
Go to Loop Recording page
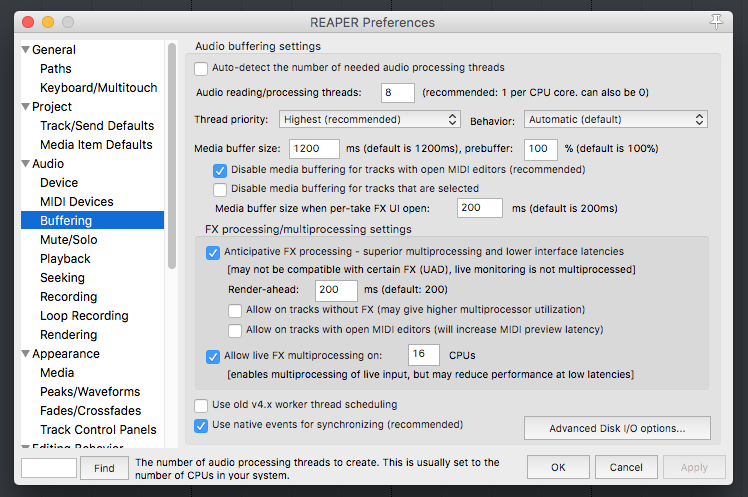(84, 316)
